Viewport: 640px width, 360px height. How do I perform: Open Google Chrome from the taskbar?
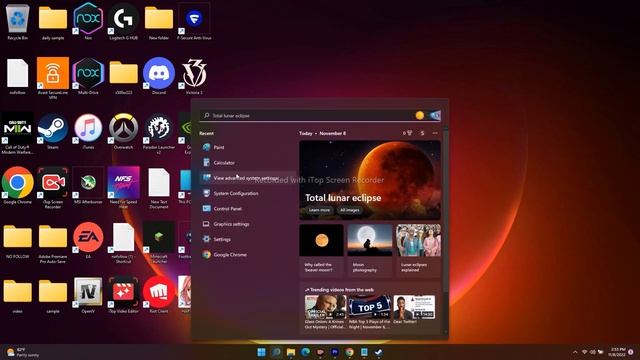pyautogui.click(x=349, y=352)
